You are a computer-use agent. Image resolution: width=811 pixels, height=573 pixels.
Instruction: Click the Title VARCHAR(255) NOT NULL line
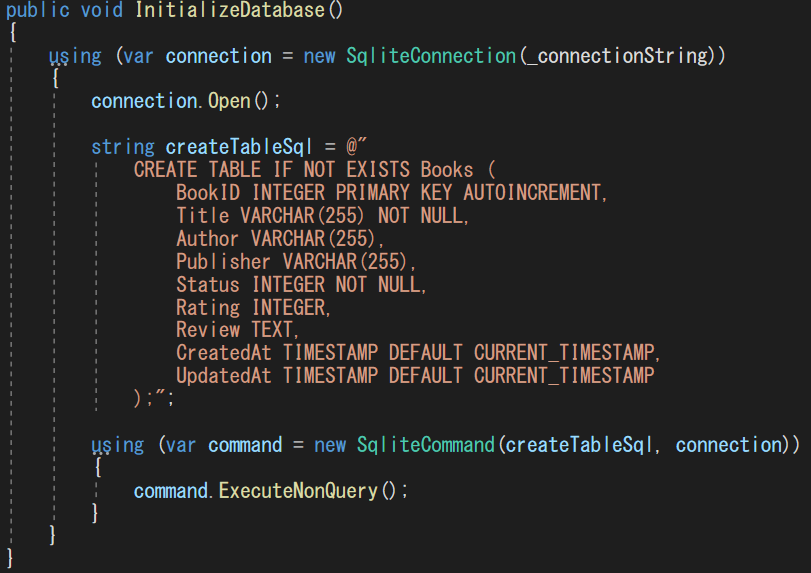click(x=322, y=215)
